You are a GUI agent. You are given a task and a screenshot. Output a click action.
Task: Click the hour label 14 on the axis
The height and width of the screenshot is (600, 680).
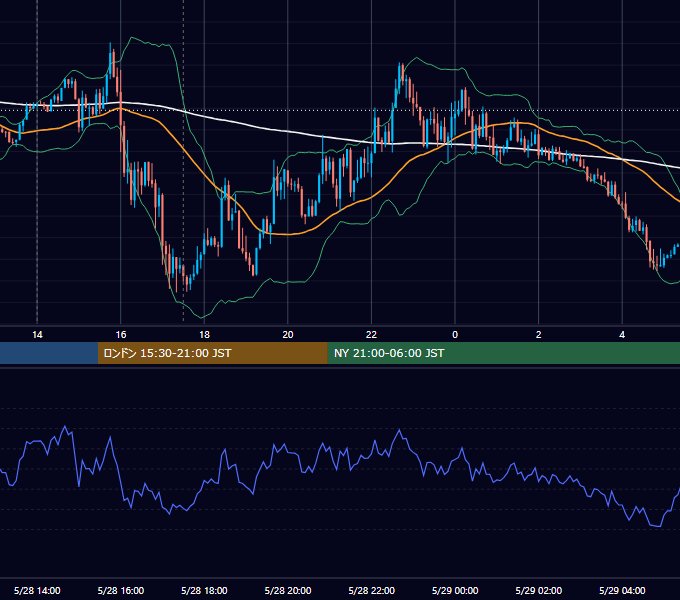[37, 335]
